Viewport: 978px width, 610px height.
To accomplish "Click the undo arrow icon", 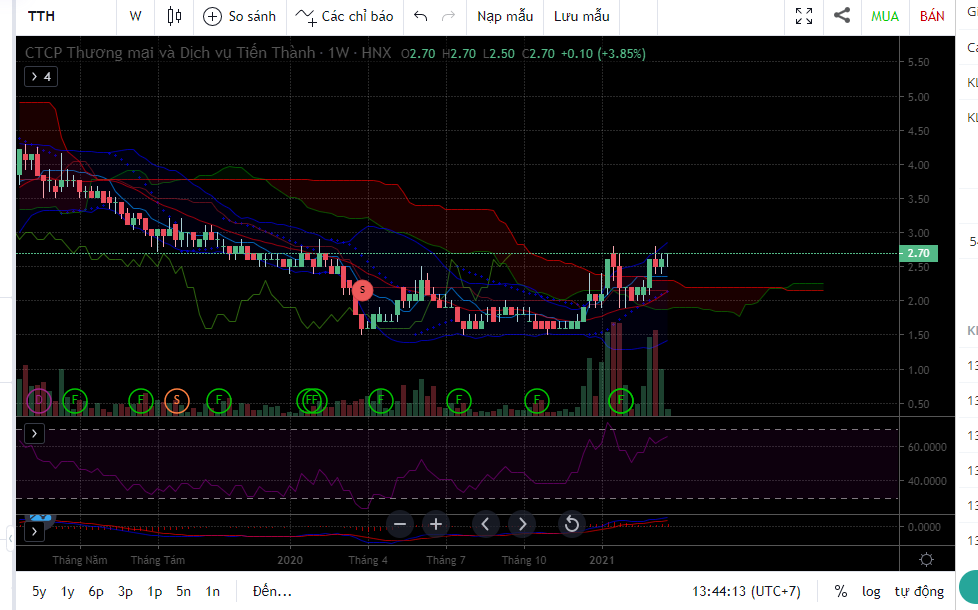I will [x=420, y=16].
